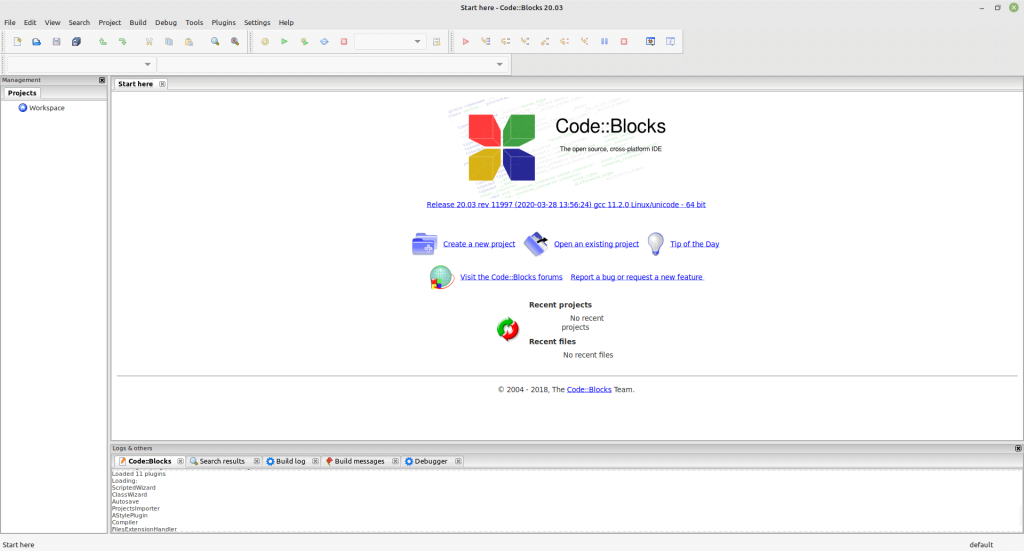The width and height of the screenshot is (1024, 551).
Task: Visit the Code::Blocks forums link
Action: pyautogui.click(x=511, y=277)
